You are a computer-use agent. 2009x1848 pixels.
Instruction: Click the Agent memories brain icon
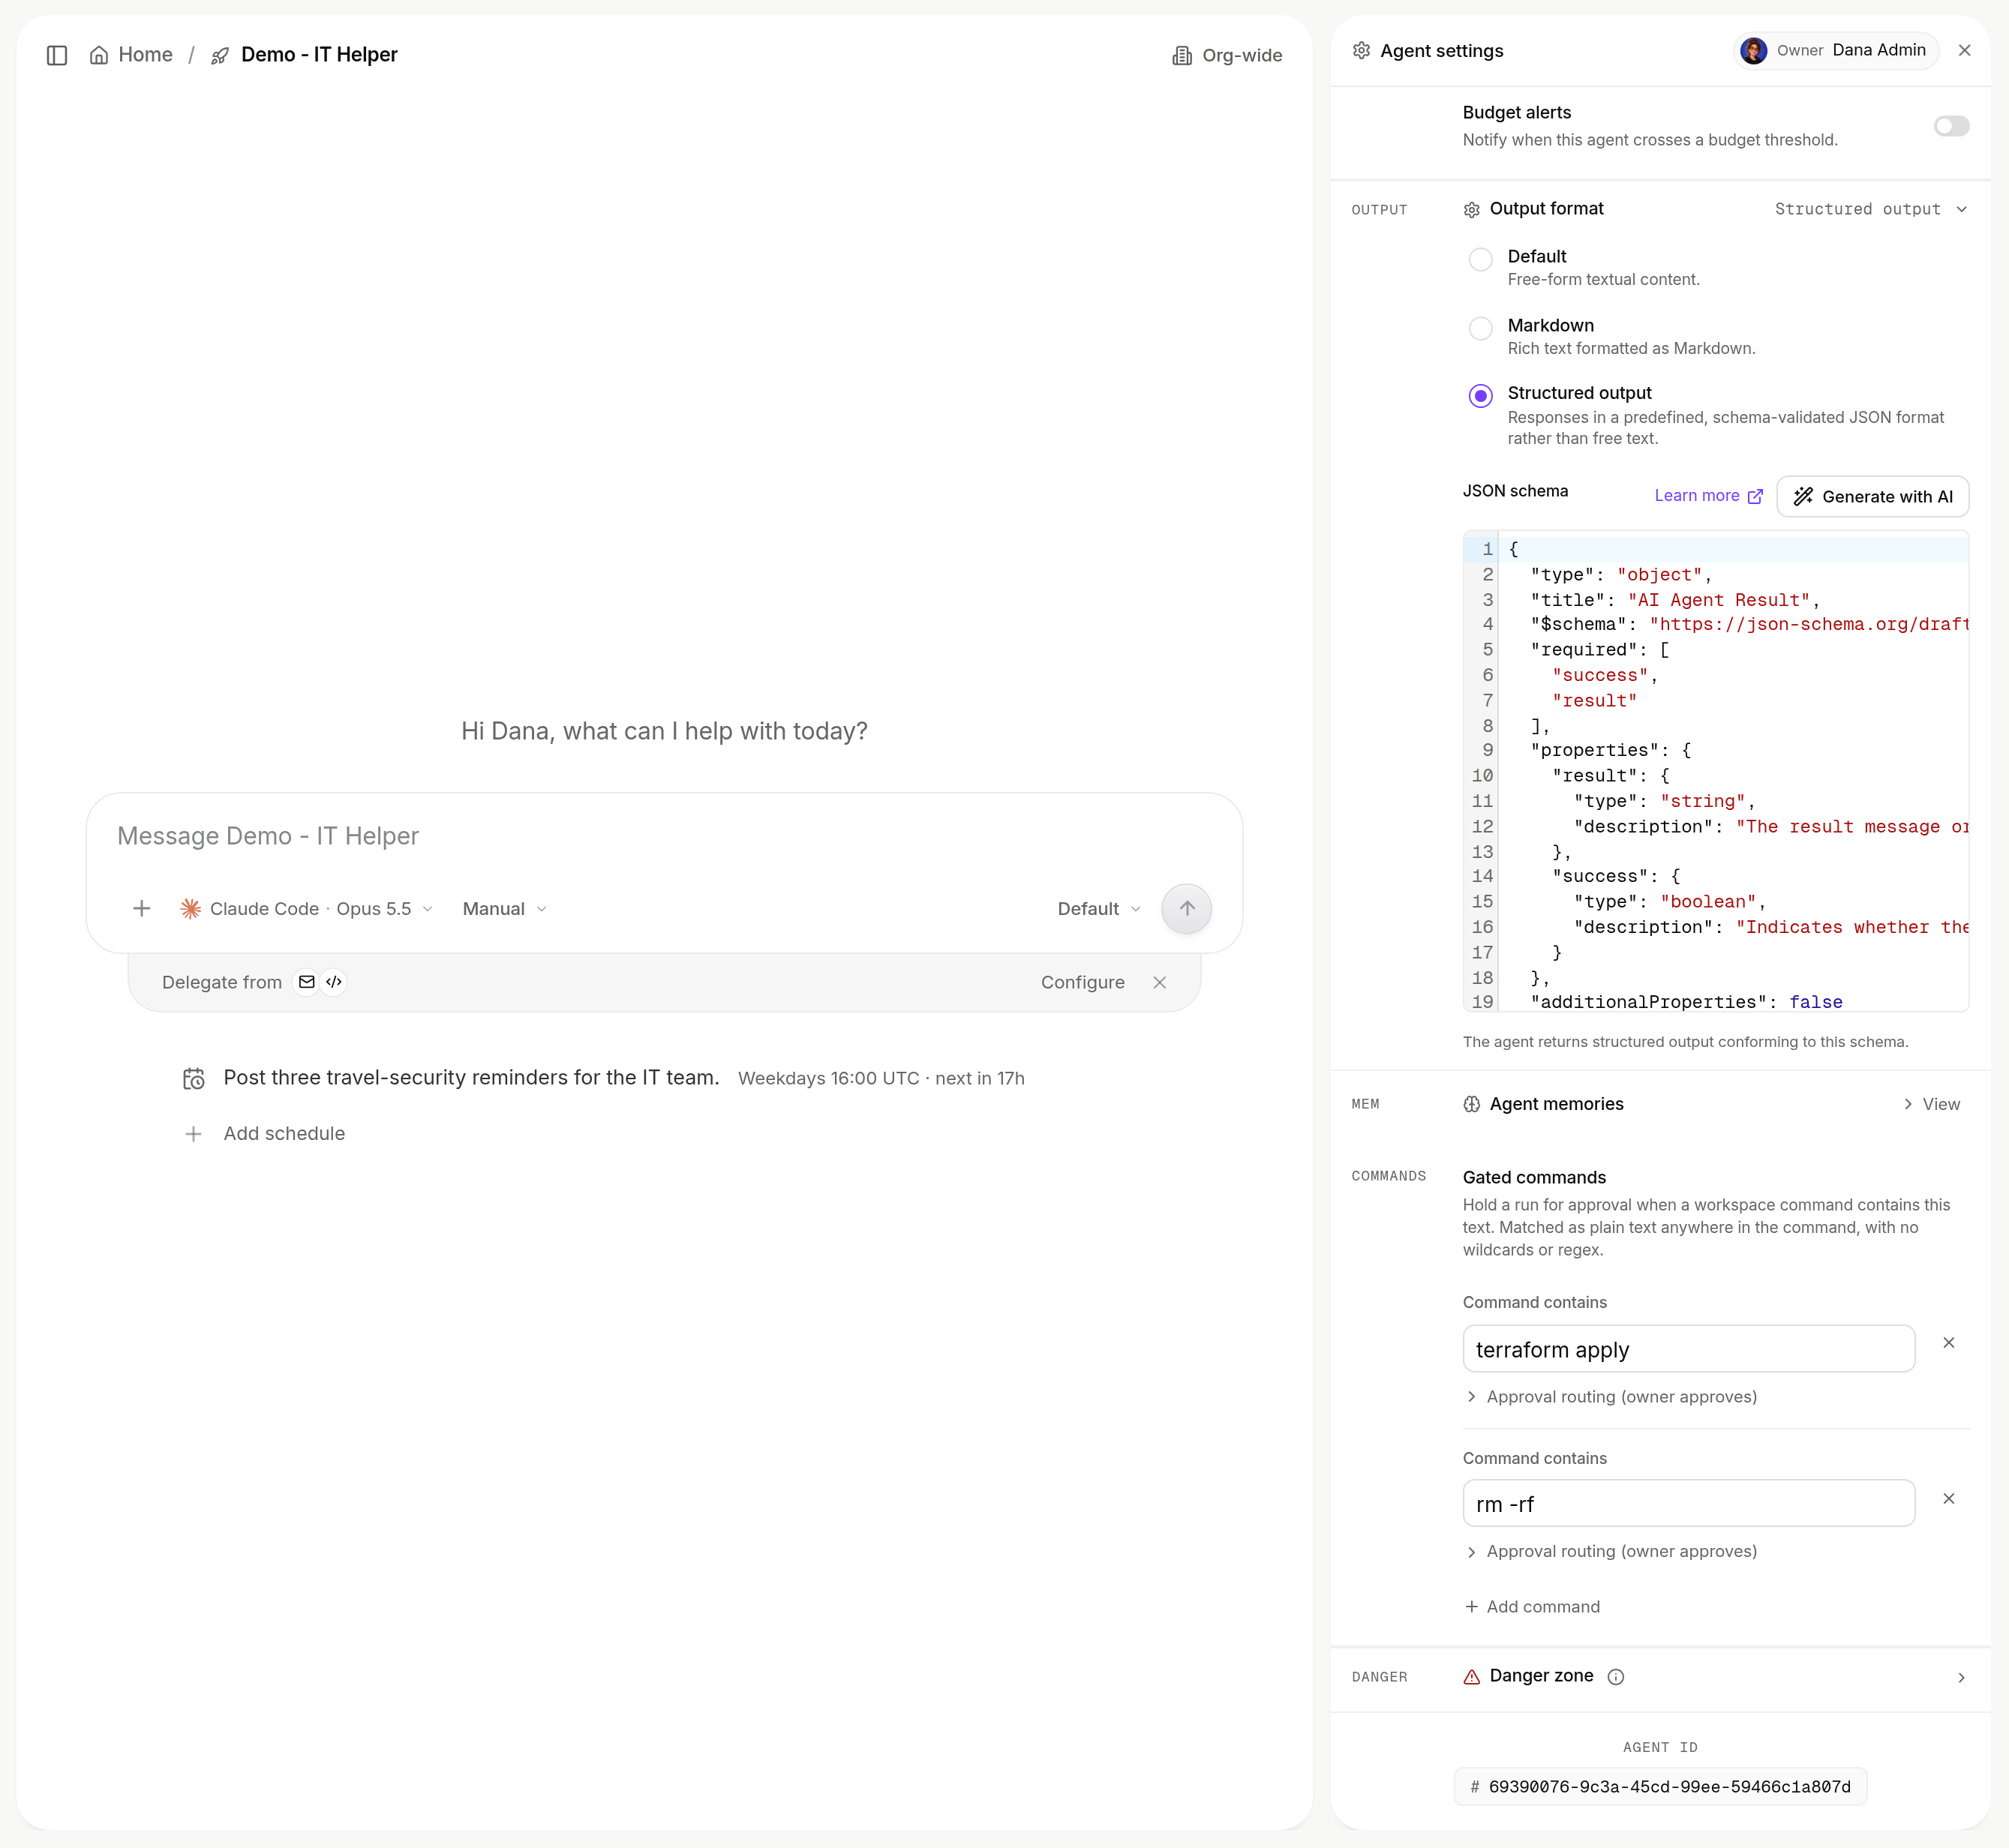1471,1104
